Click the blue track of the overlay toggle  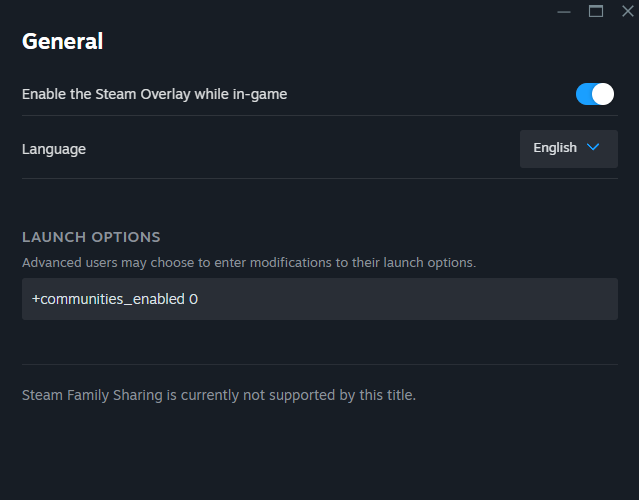click(584, 94)
